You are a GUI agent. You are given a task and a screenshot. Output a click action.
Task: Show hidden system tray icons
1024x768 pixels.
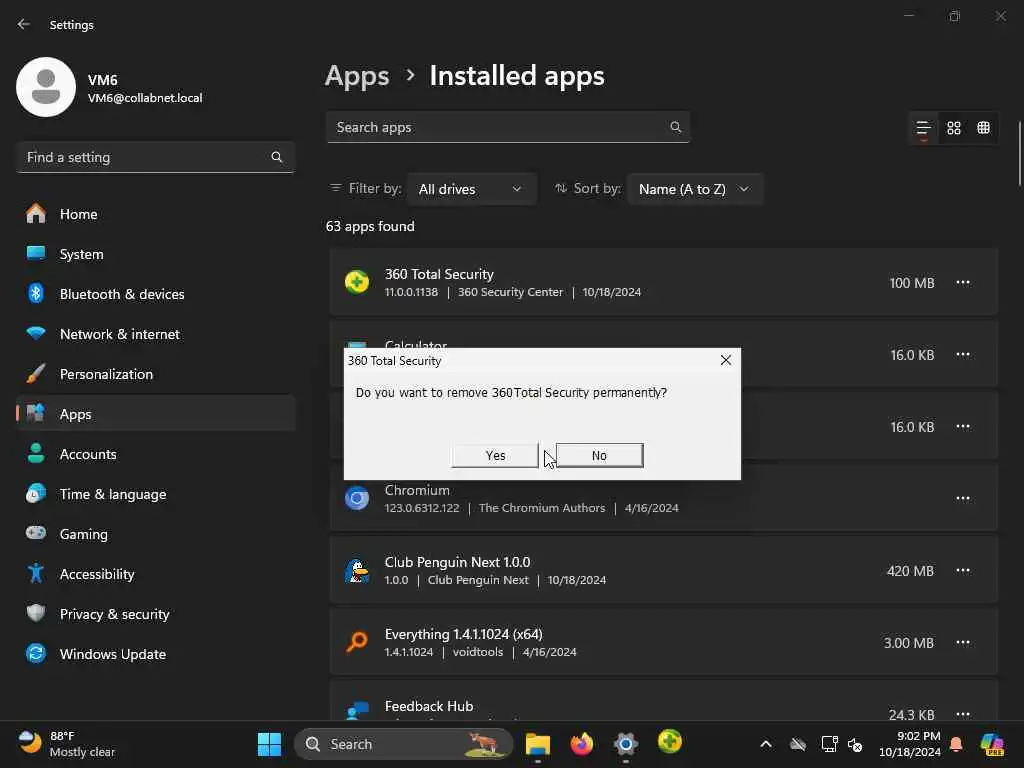point(766,744)
